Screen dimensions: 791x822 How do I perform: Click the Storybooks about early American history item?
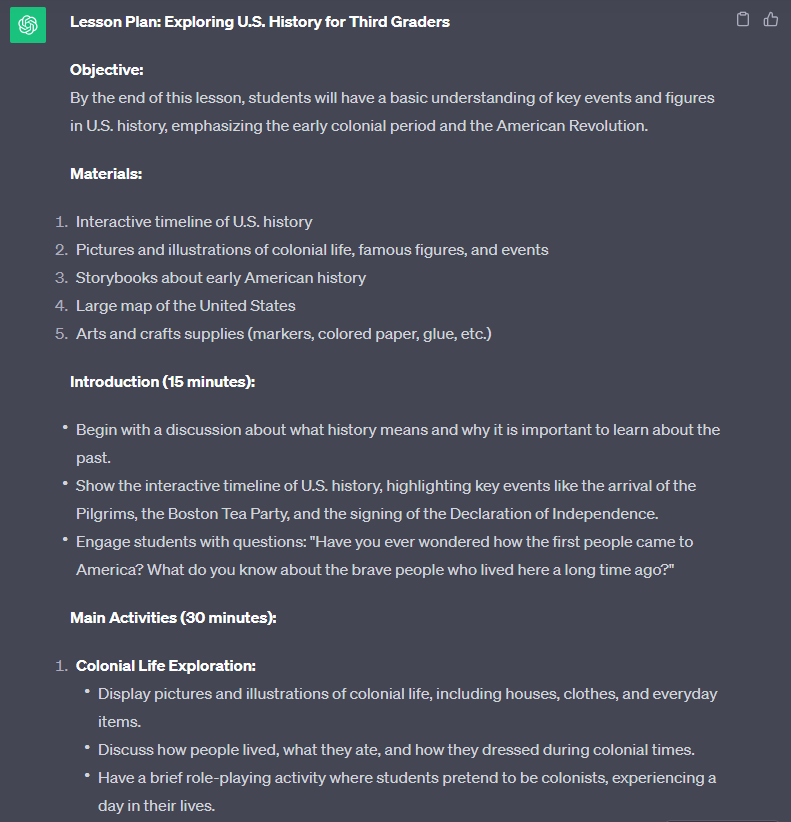[221, 278]
